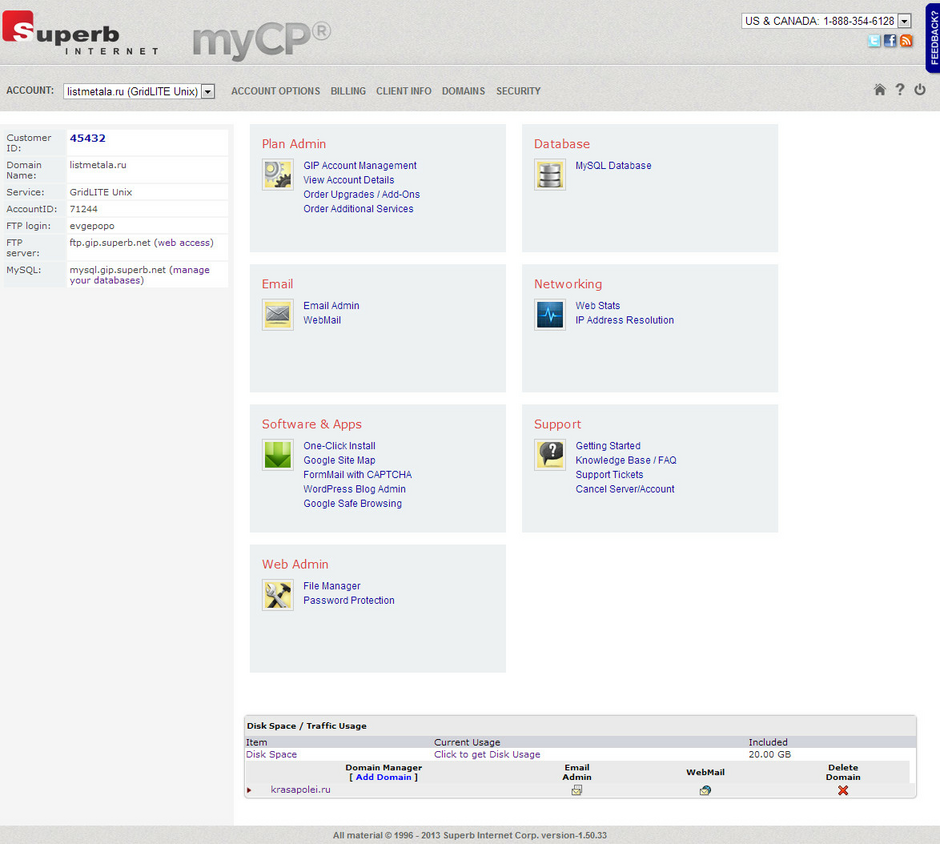Screen dimensions: 940x844
Task: Click Google Safe Browsing link
Action: click(352, 504)
